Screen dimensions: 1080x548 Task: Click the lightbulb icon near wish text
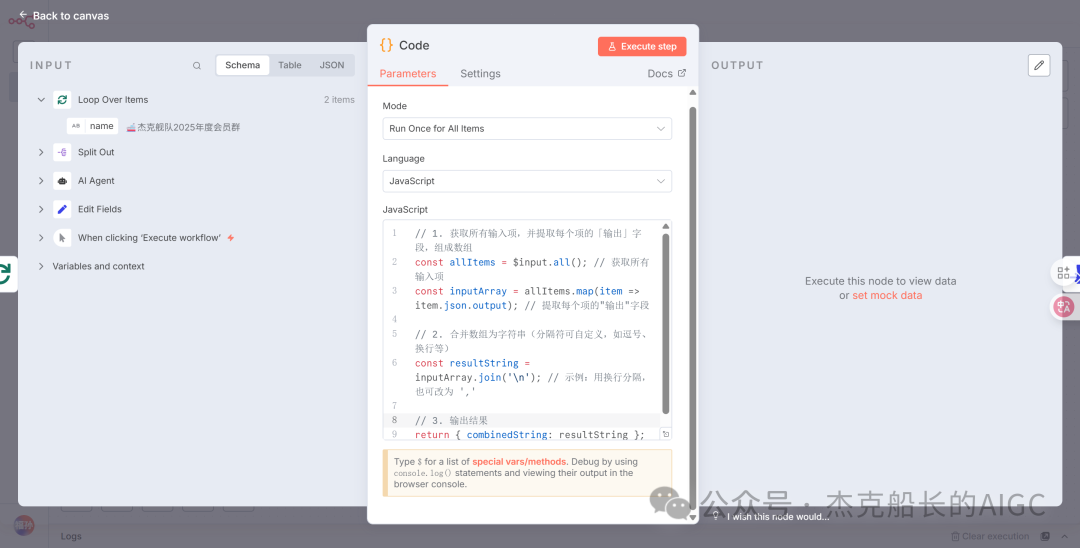(x=716, y=516)
